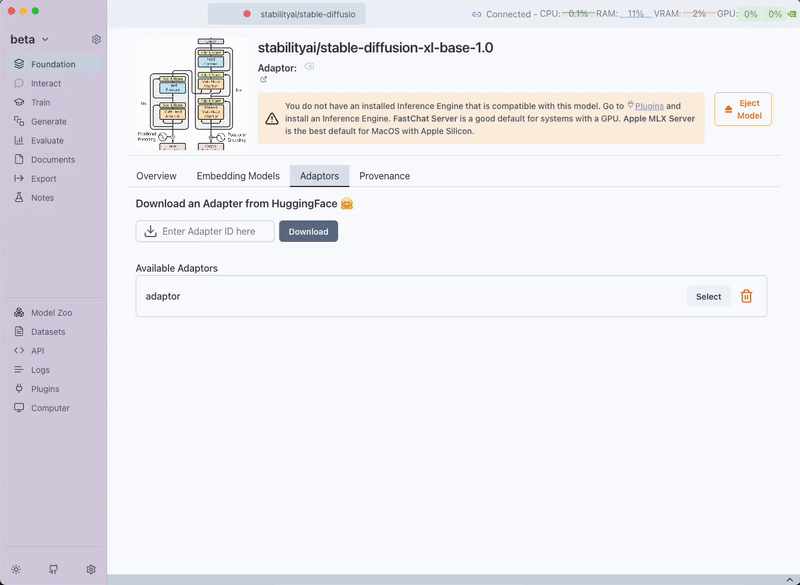Open the GitHub icon in sidebar footer
Viewport: 800px width, 585px height.
point(53,569)
